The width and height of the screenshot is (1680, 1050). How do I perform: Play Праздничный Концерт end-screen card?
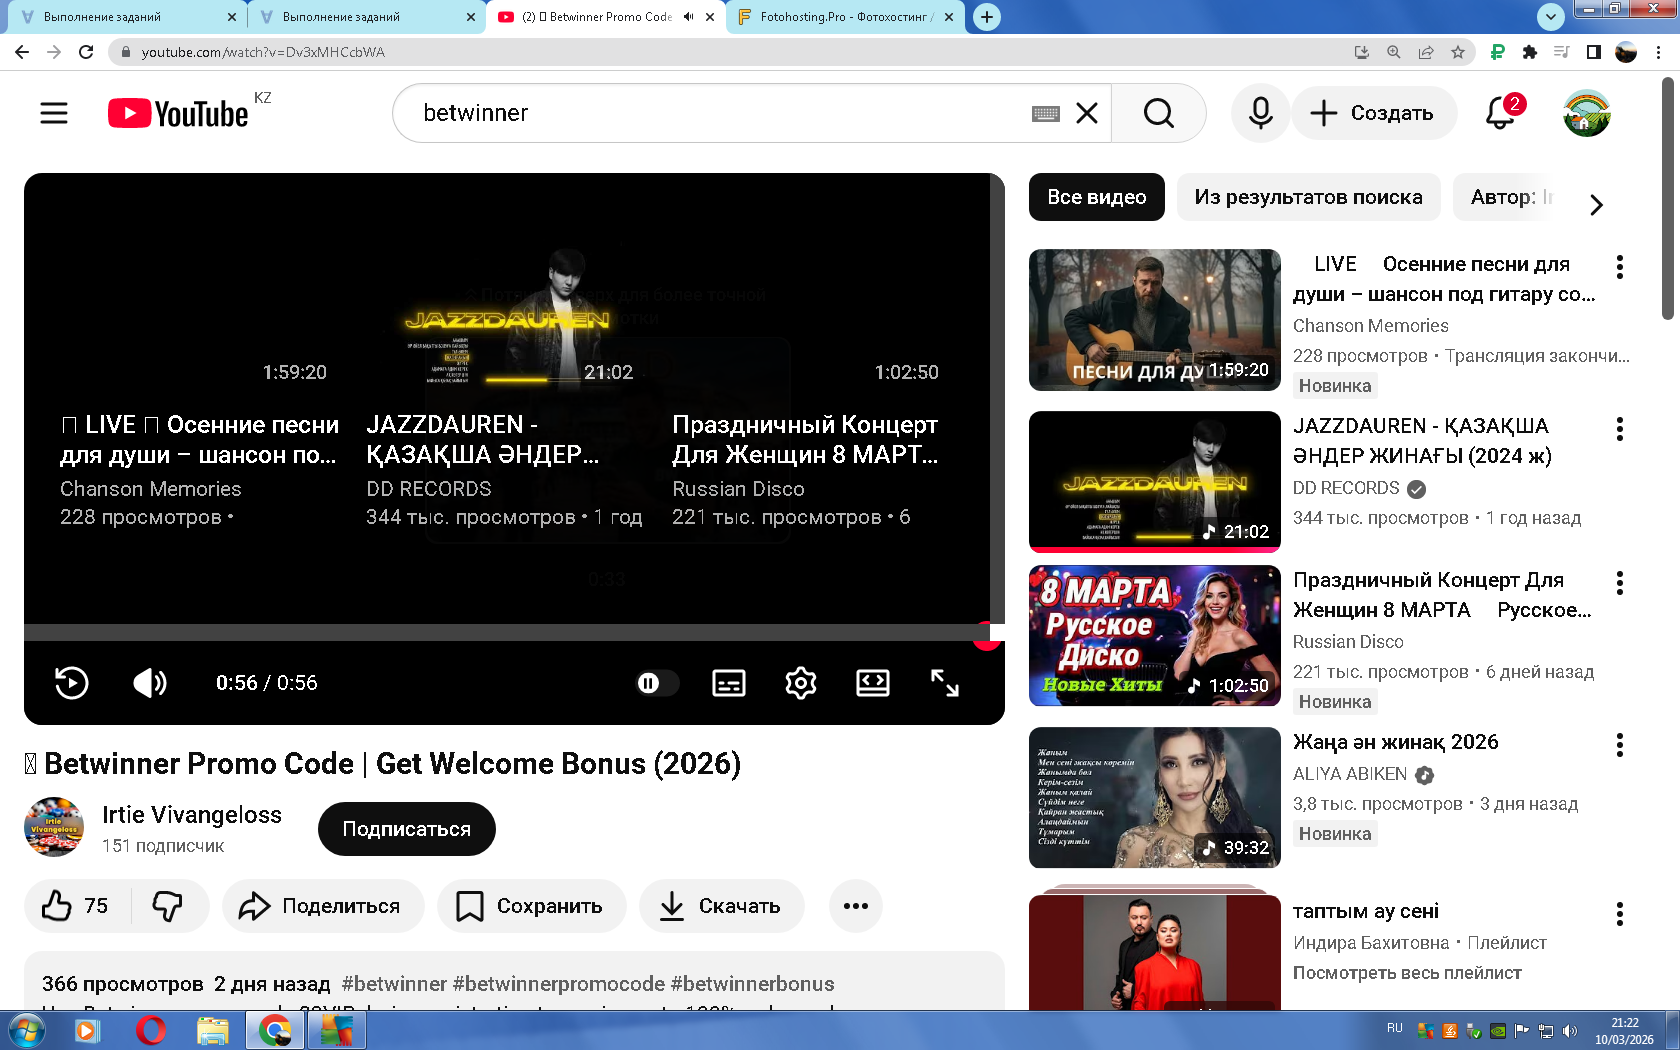coord(805,440)
